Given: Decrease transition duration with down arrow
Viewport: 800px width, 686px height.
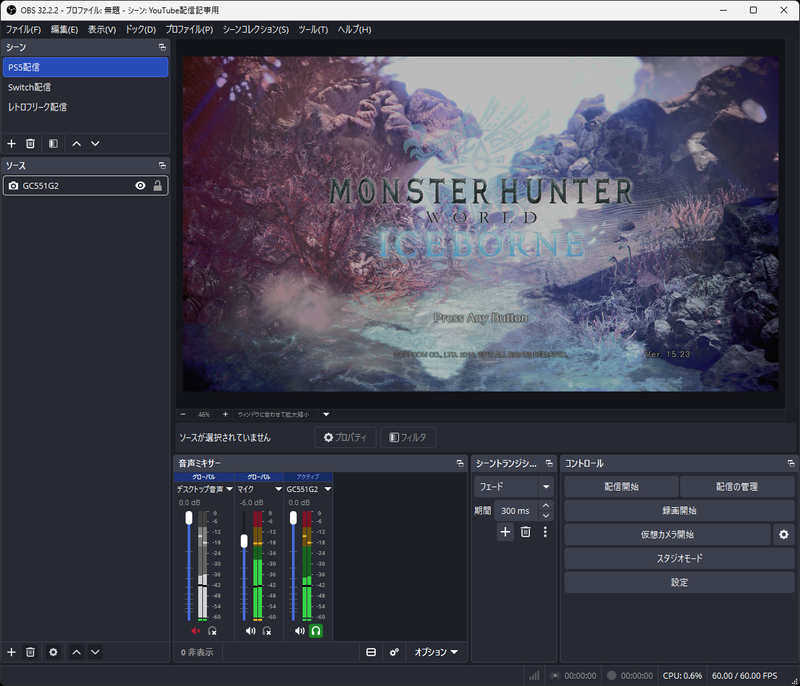Looking at the screenshot, I should click(x=546, y=516).
